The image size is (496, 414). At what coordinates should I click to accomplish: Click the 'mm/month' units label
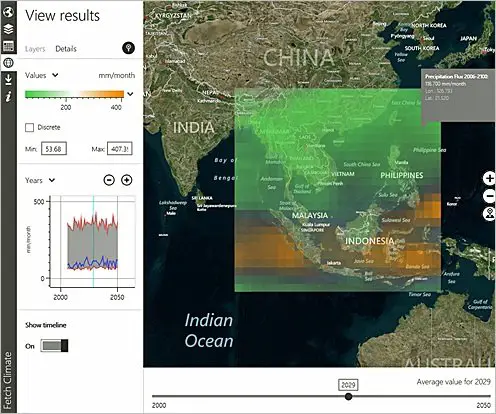tap(117, 76)
